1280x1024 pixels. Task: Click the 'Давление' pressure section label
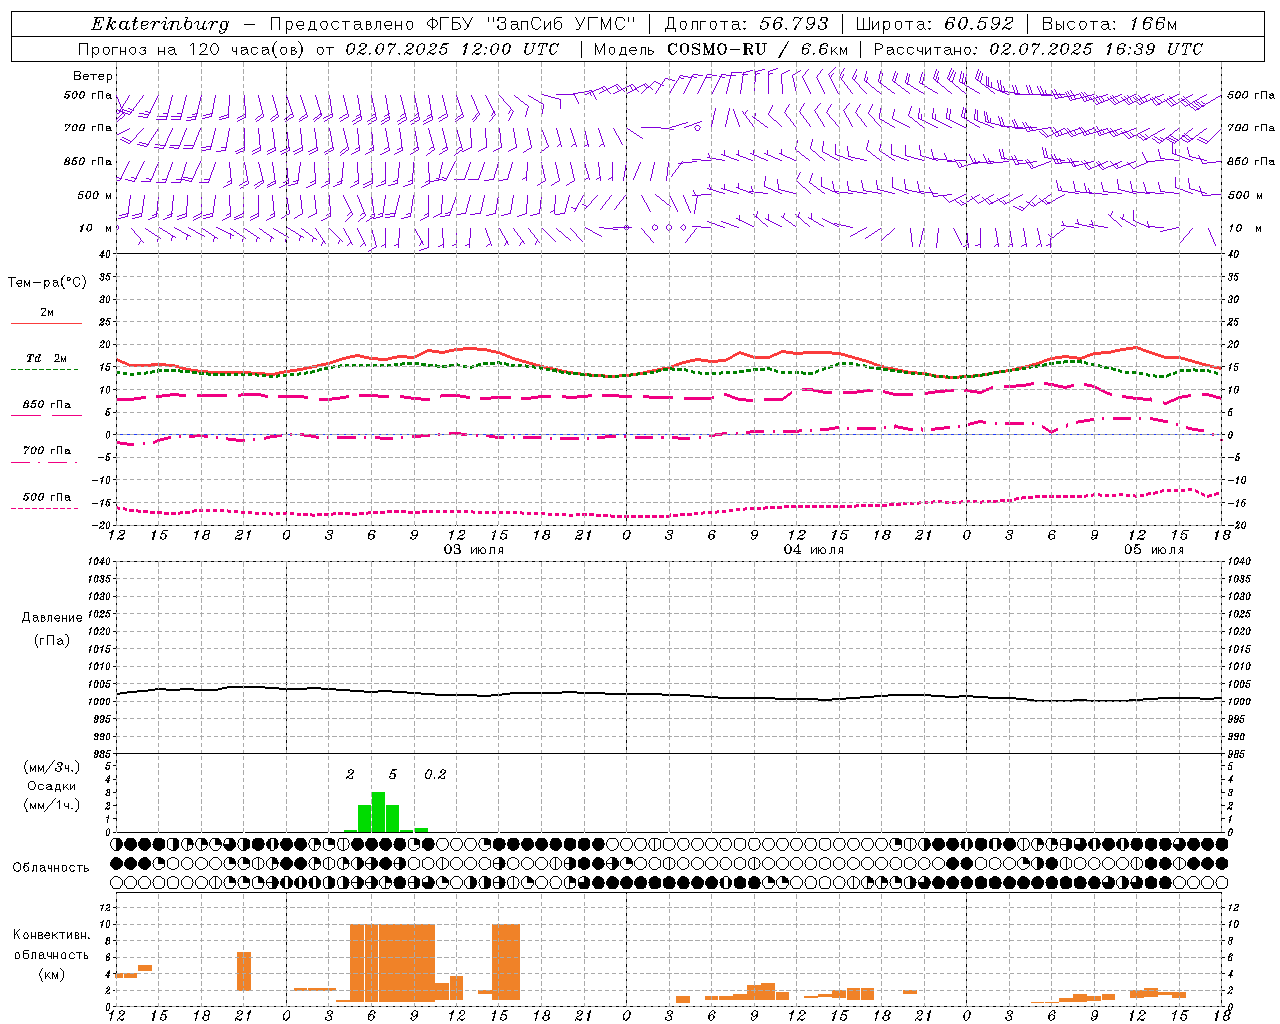[53, 618]
